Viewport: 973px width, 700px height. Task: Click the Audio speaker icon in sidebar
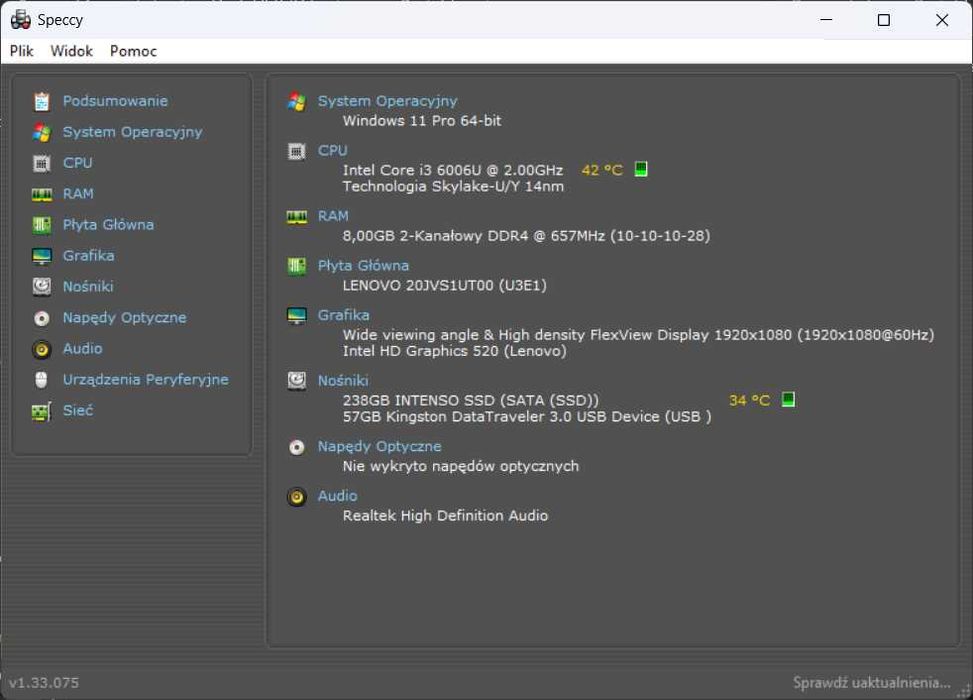click(42, 349)
